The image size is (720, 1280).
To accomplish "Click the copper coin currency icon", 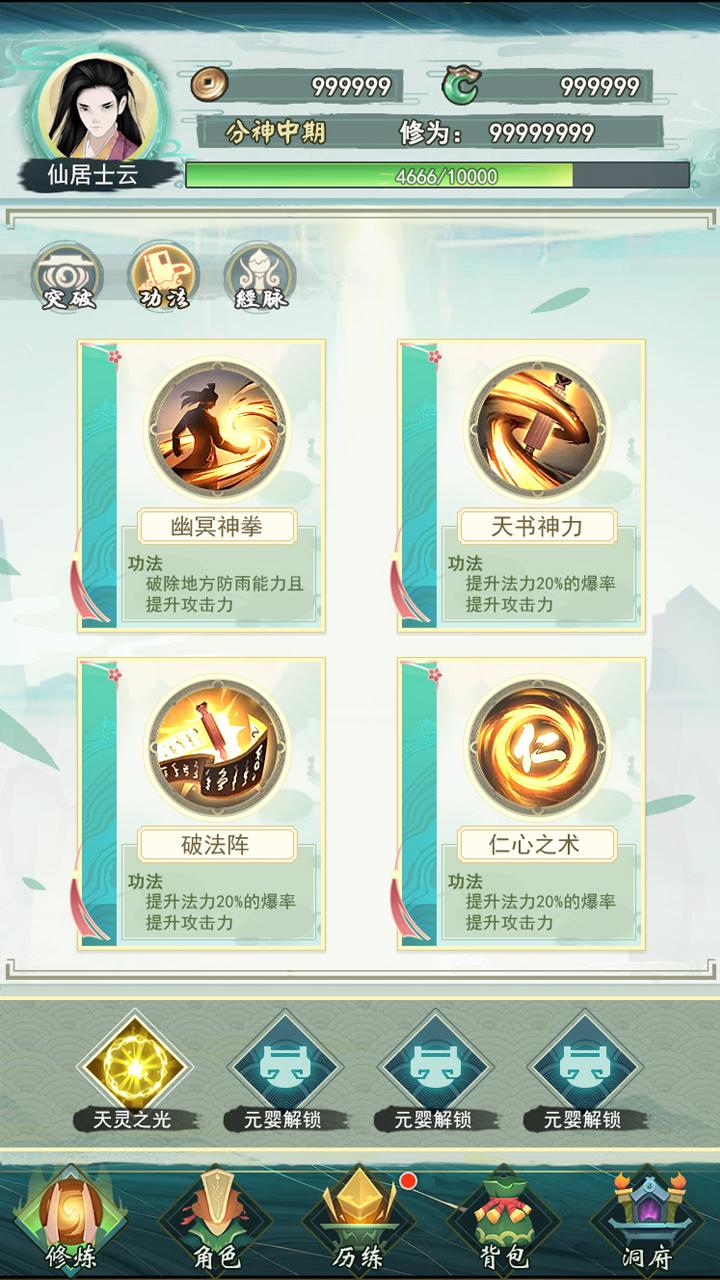I will tap(210, 85).
